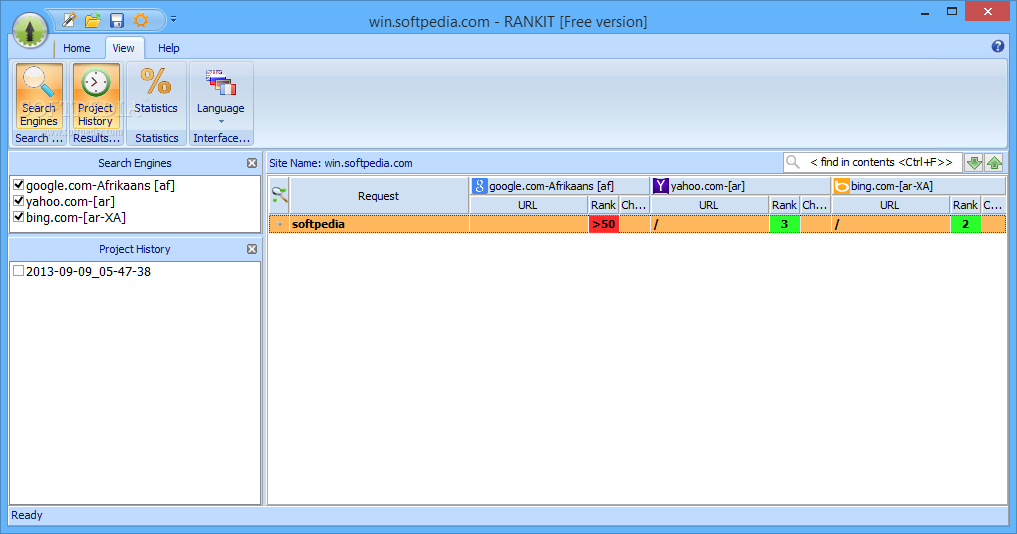Image resolution: width=1017 pixels, height=534 pixels.
Task: Click the red >50 rank cell
Action: pyautogui.click(x=603, y=224)
